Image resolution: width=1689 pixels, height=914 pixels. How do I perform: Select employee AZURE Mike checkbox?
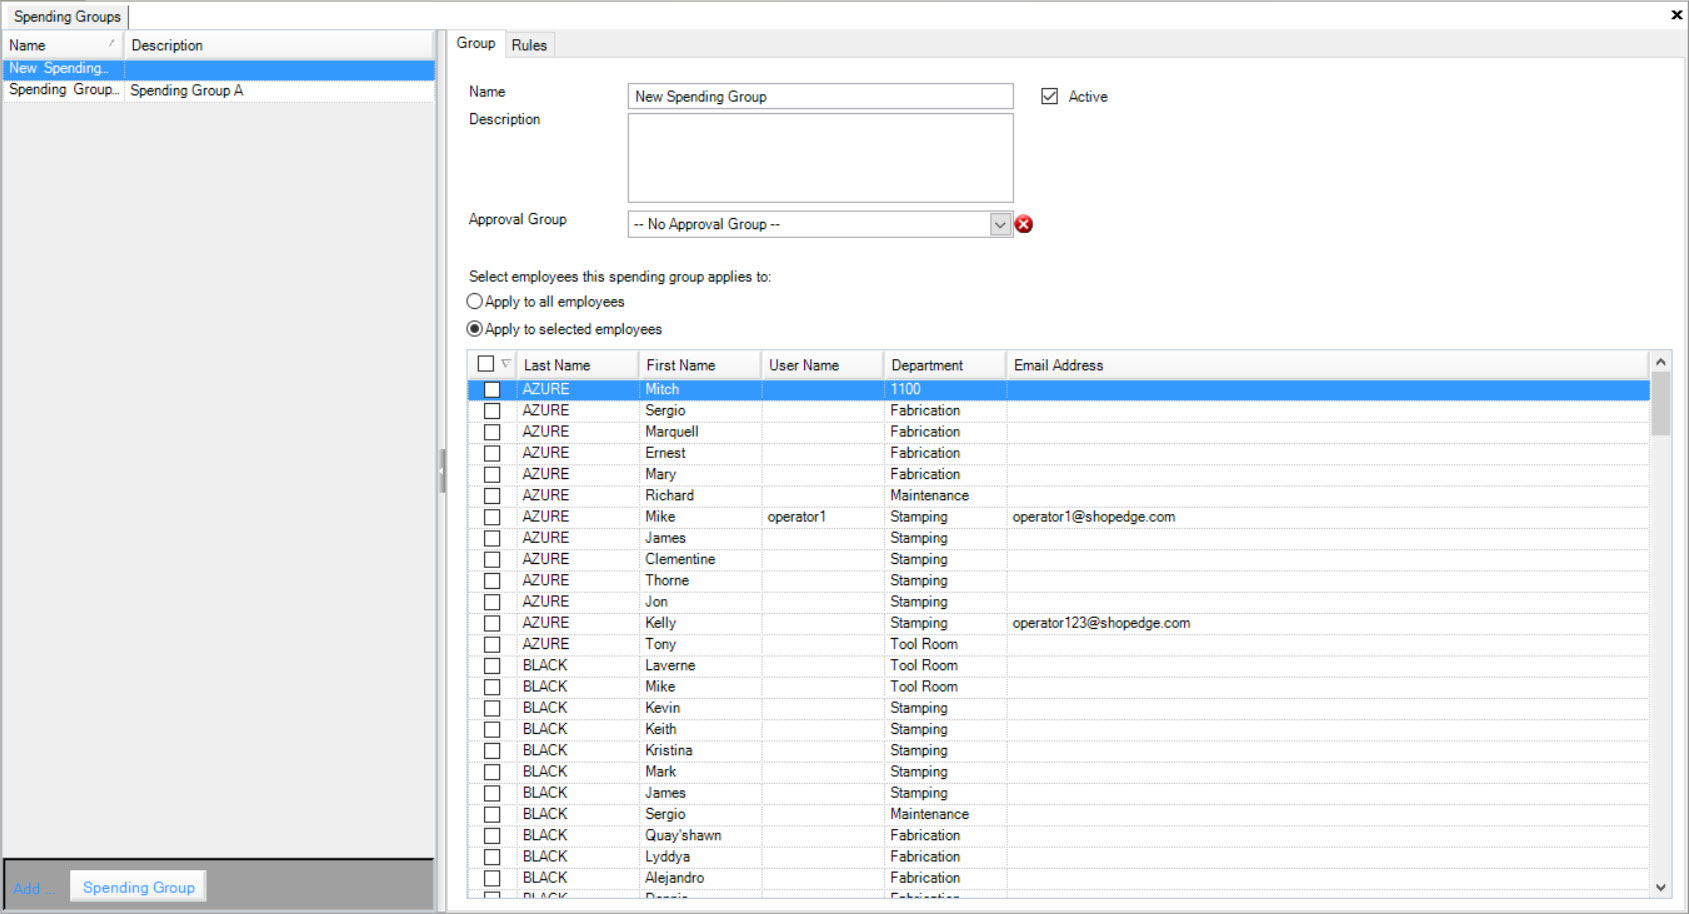tap(492, 517)
